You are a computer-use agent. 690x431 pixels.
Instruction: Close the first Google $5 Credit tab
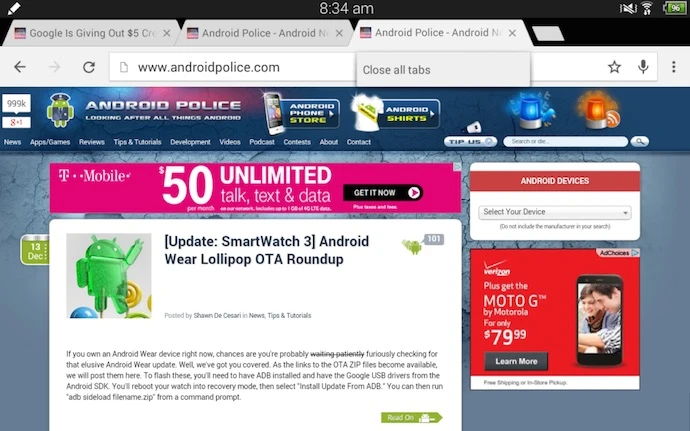pyautogui.click(x=167, y=33)
